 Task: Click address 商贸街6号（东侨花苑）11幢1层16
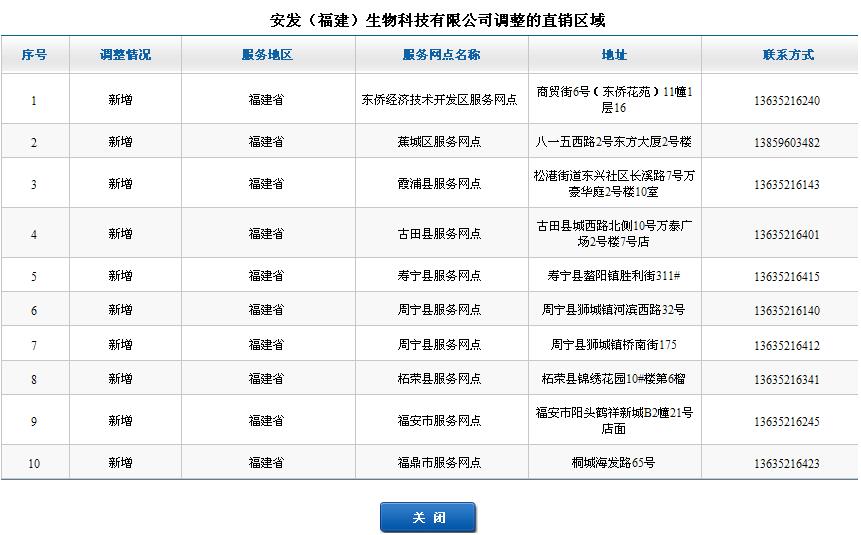tap(614, 99)
